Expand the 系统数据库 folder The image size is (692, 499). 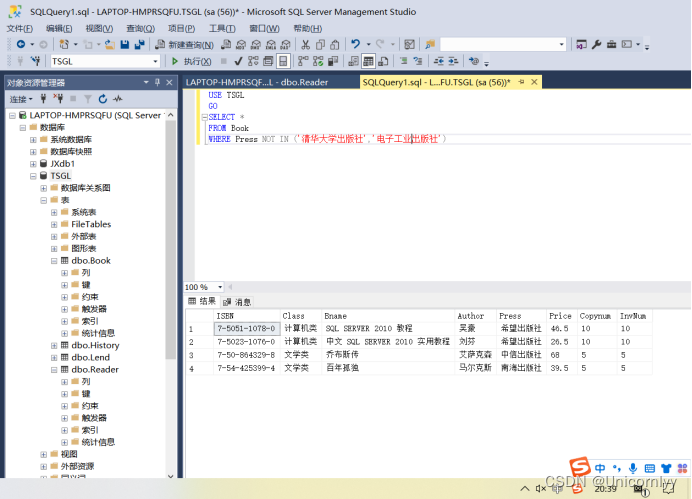click(33, 139)
